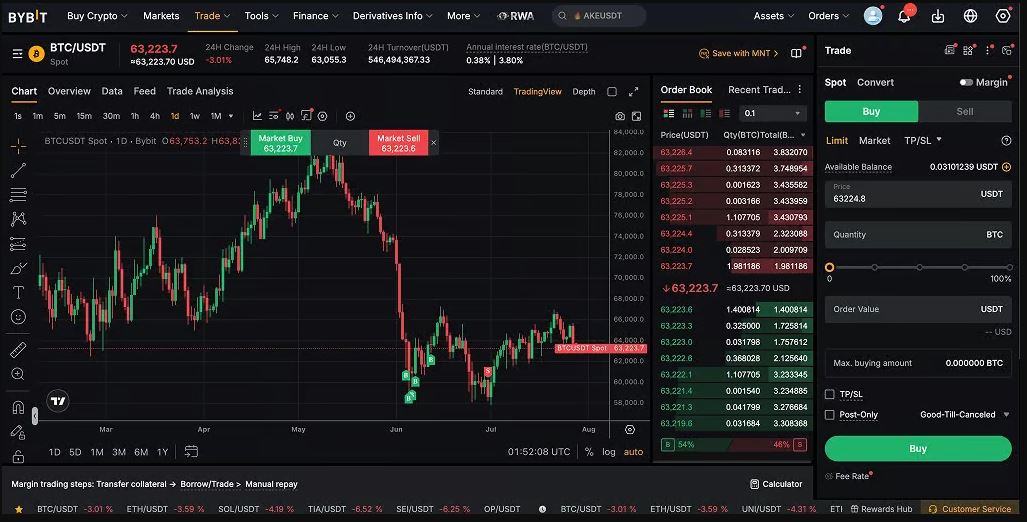Select buy-only order book view icon

[x=706, y=113]
